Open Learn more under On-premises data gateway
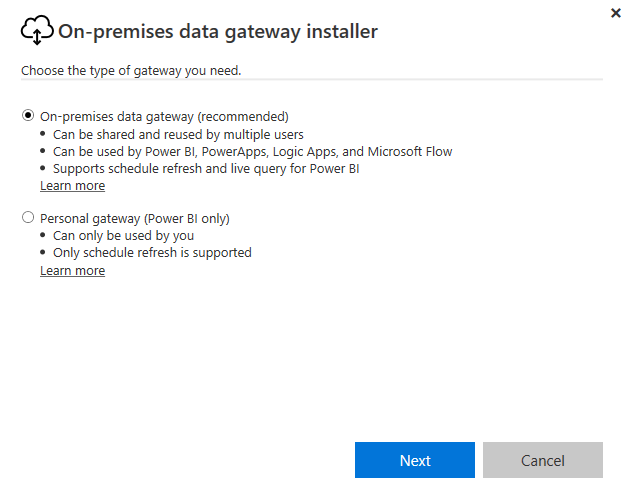628x499 pixels. pyautogui.click(x=72, y=186)
